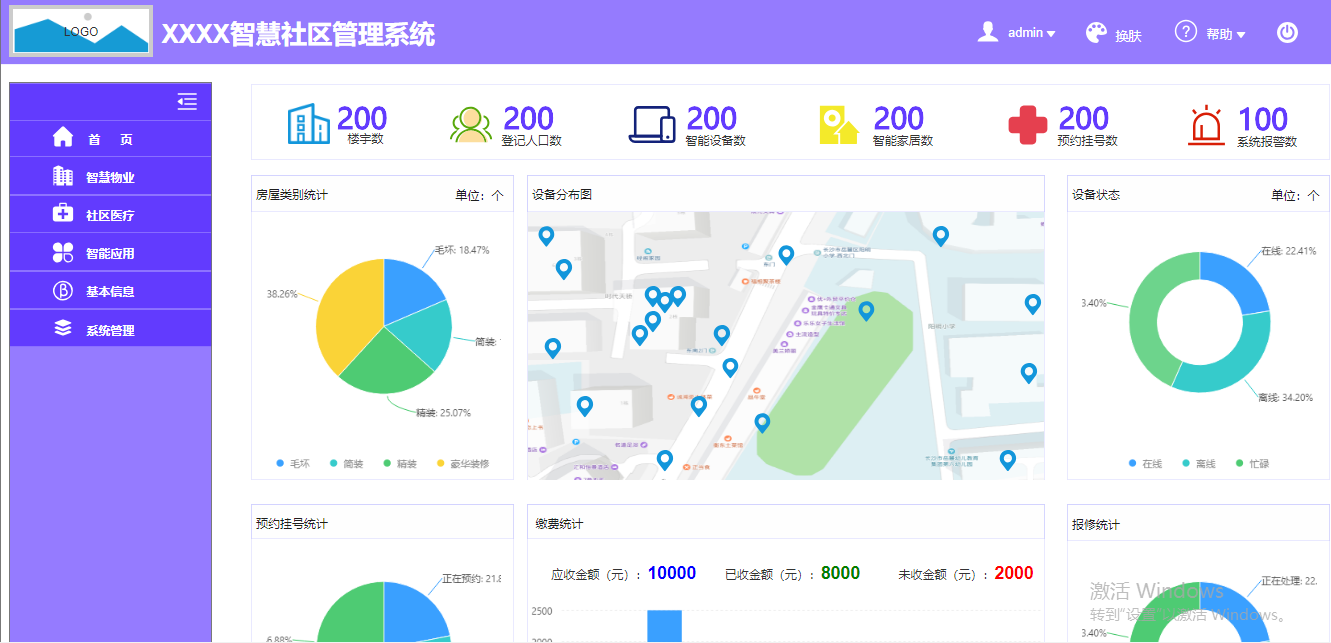The width and height of the screenshot is (1331, 643).
Task: Click the 设备状态 panel title
Action: [x=1096, y=194]
